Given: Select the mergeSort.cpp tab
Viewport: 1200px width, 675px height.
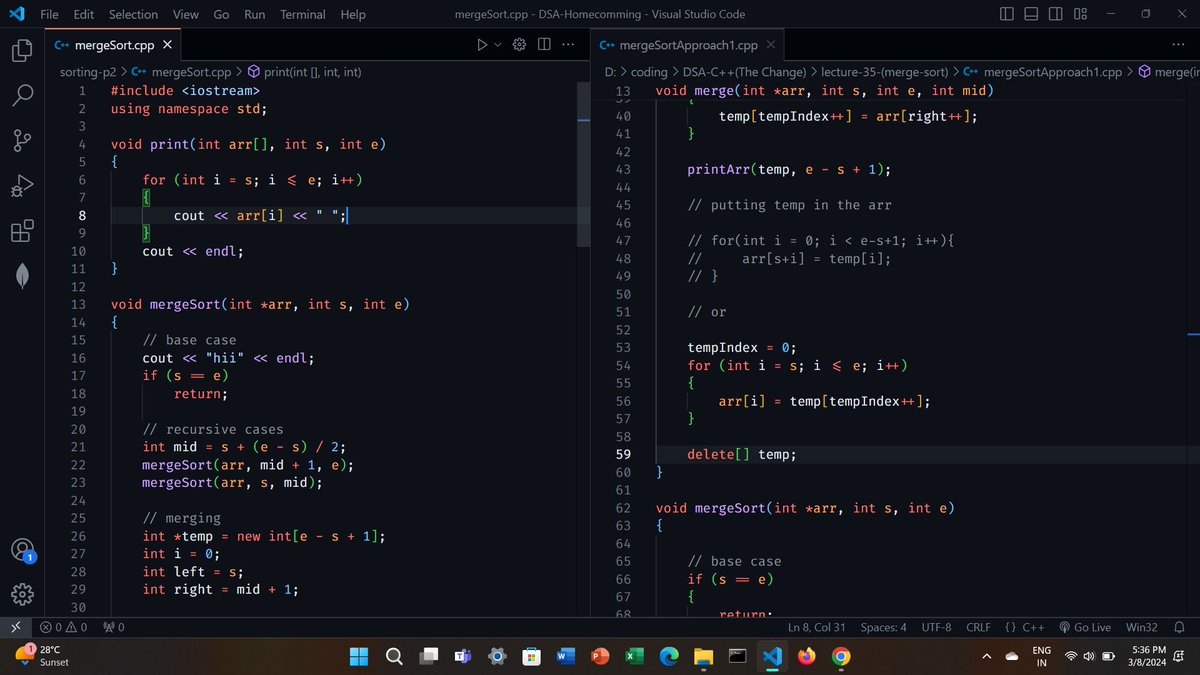Looking at the screenshot, I should pyautogui.click(x=113, y=45).
